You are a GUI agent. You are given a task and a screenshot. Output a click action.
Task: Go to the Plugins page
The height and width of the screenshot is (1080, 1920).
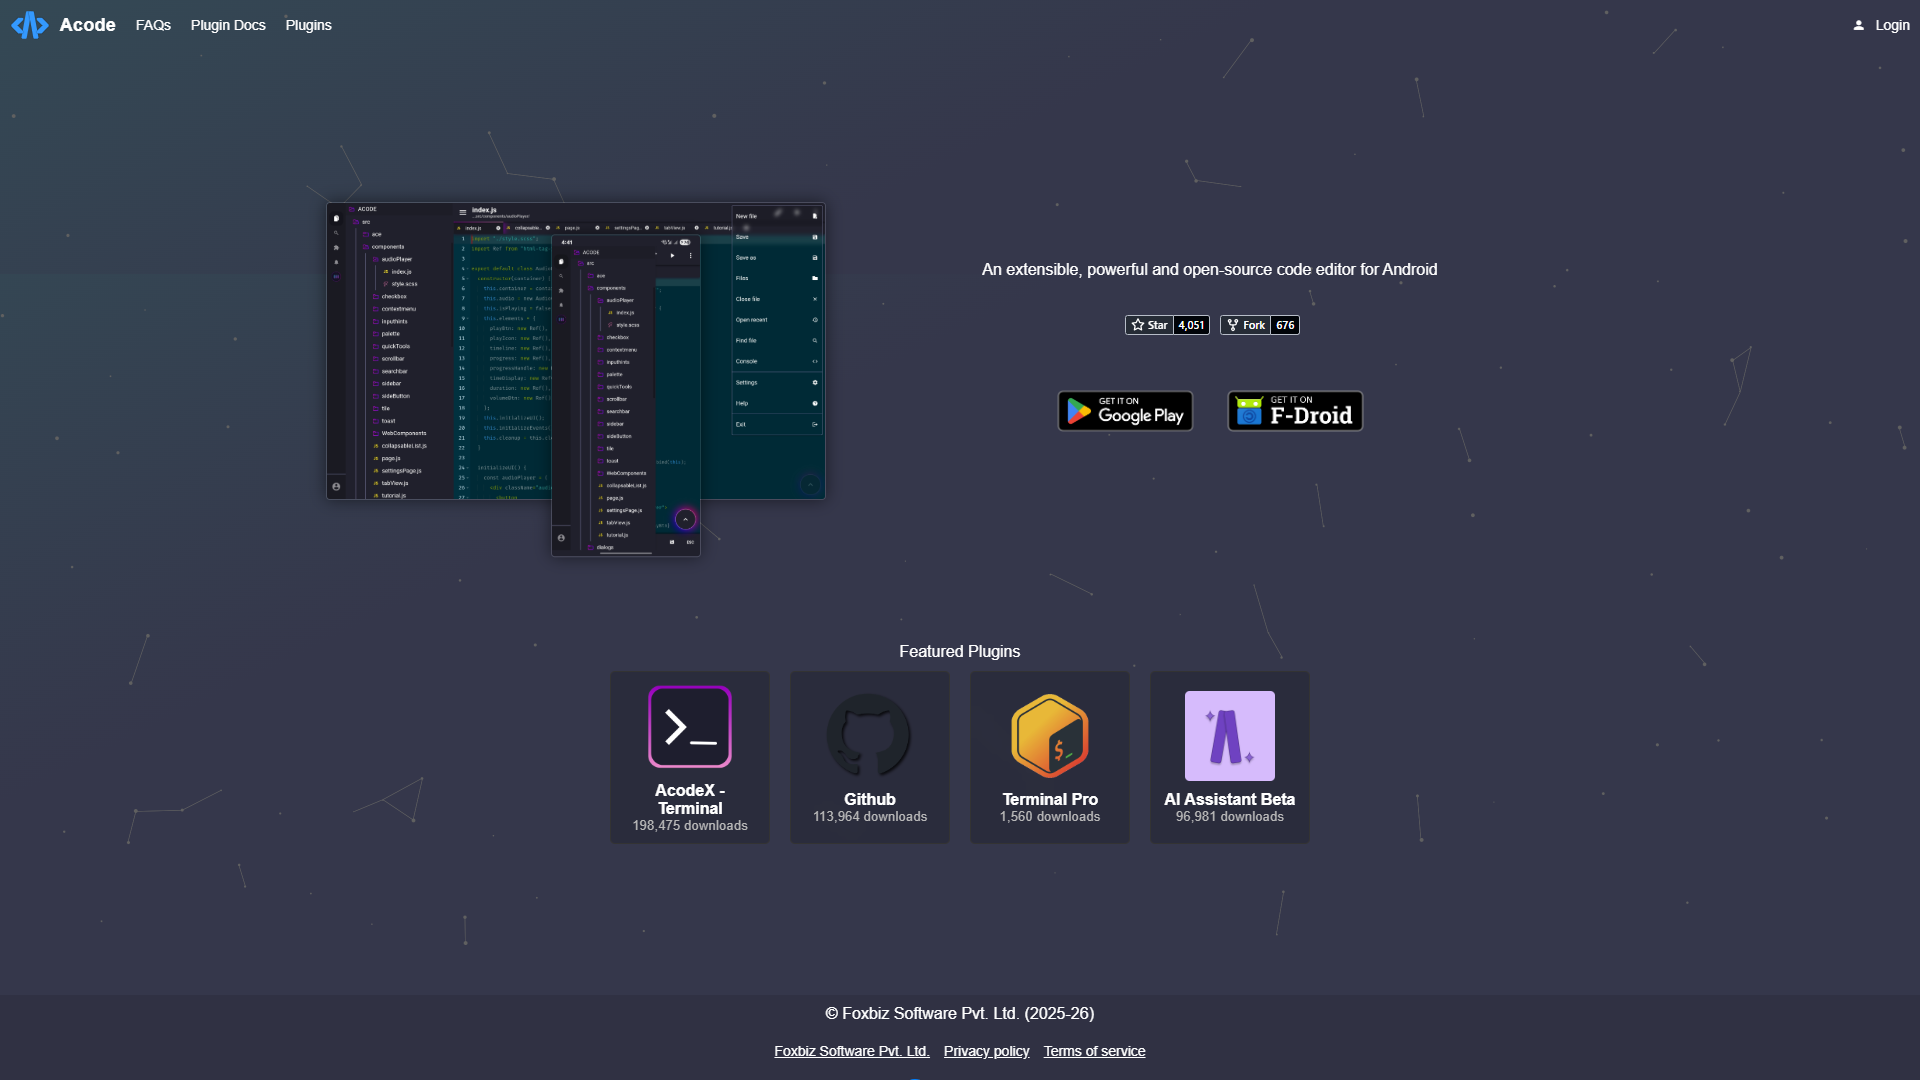point(308,25)
